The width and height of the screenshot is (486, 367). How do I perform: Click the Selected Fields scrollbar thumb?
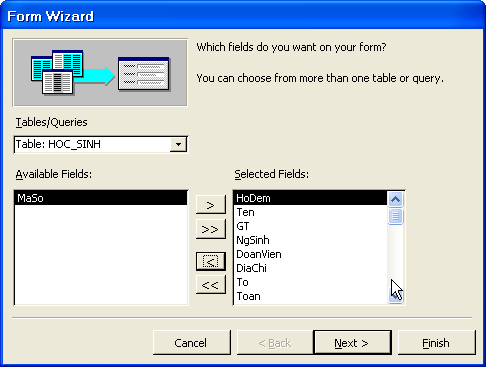[x=395, y=216]
